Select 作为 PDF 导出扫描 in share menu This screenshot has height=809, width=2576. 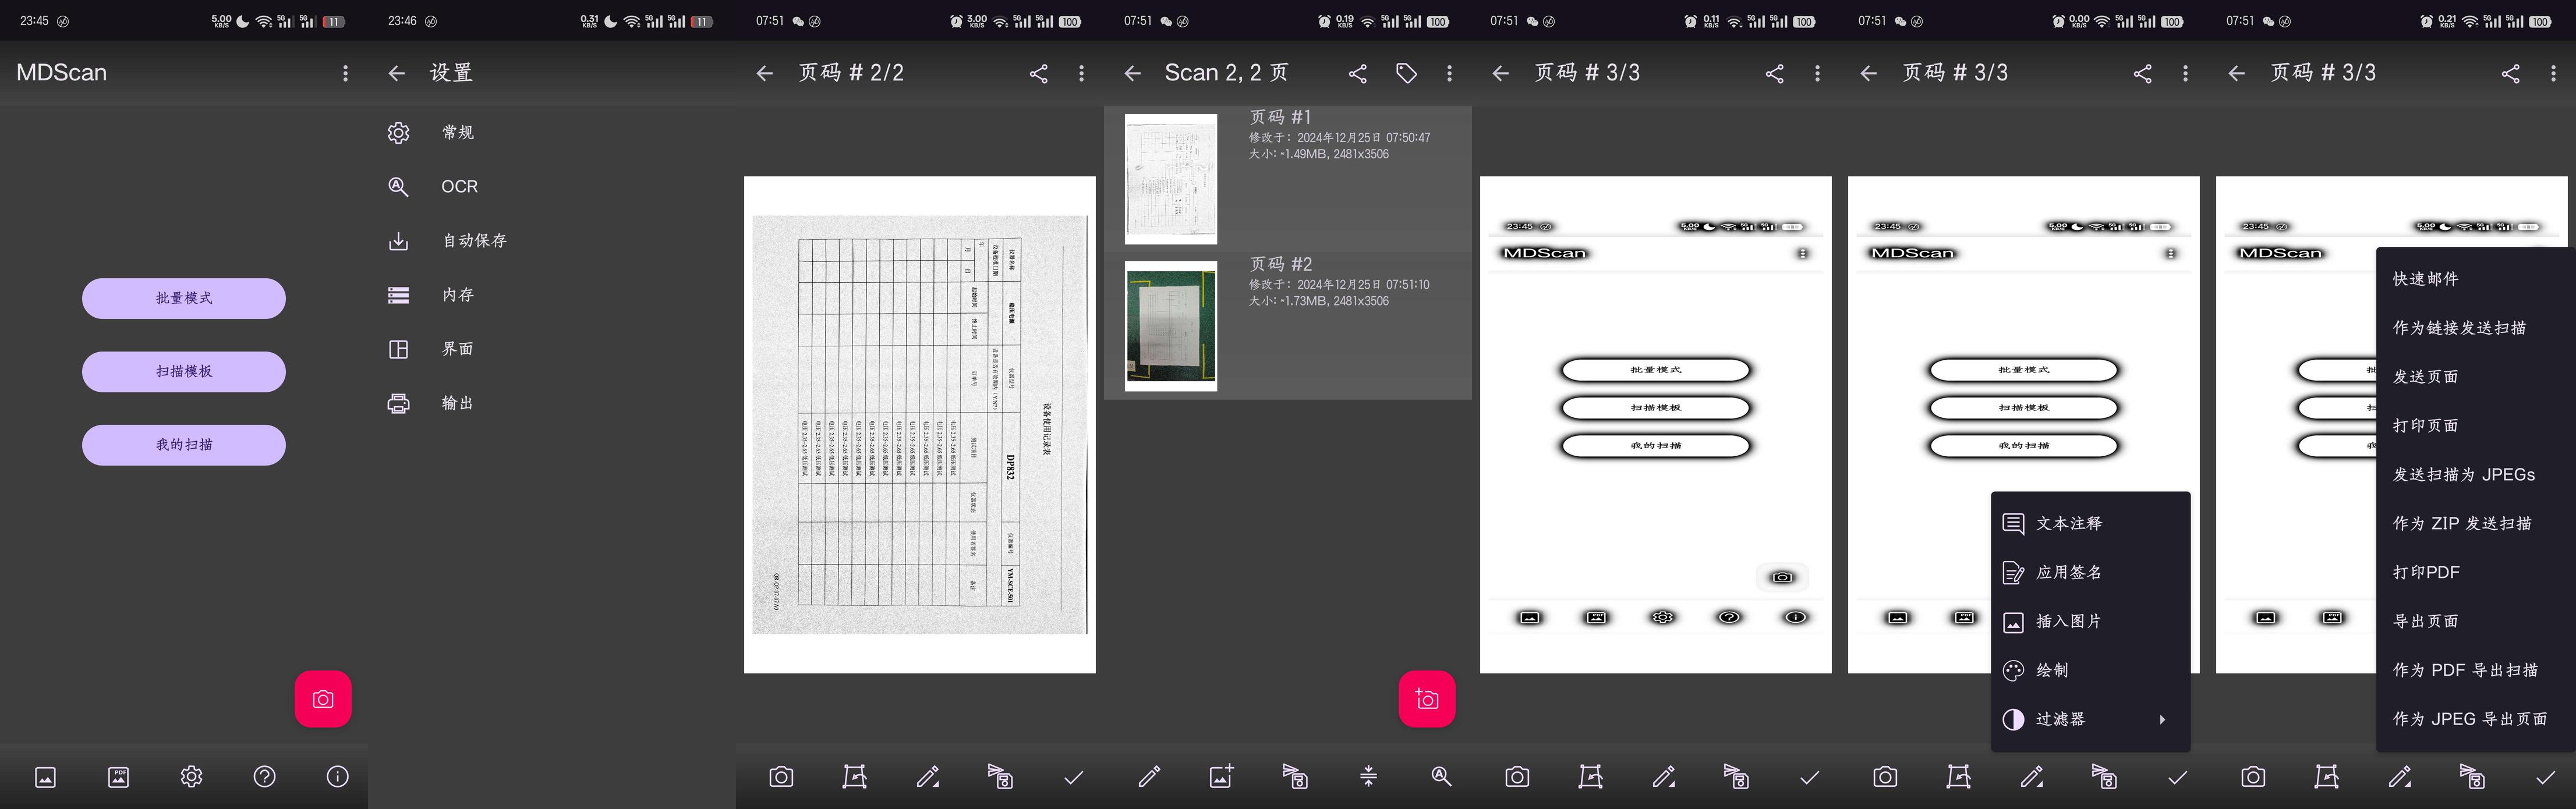2464,670
